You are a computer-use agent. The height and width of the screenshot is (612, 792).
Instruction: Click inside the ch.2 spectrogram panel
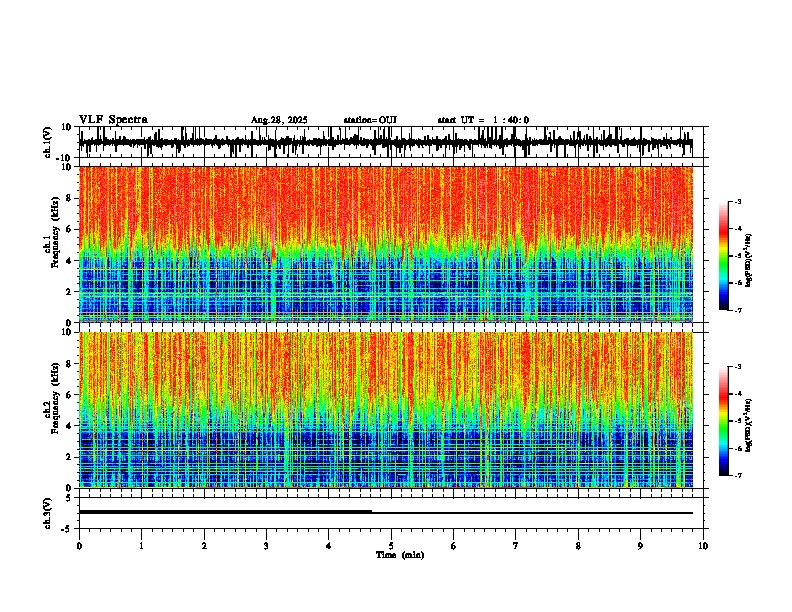(x=386, y=410)
